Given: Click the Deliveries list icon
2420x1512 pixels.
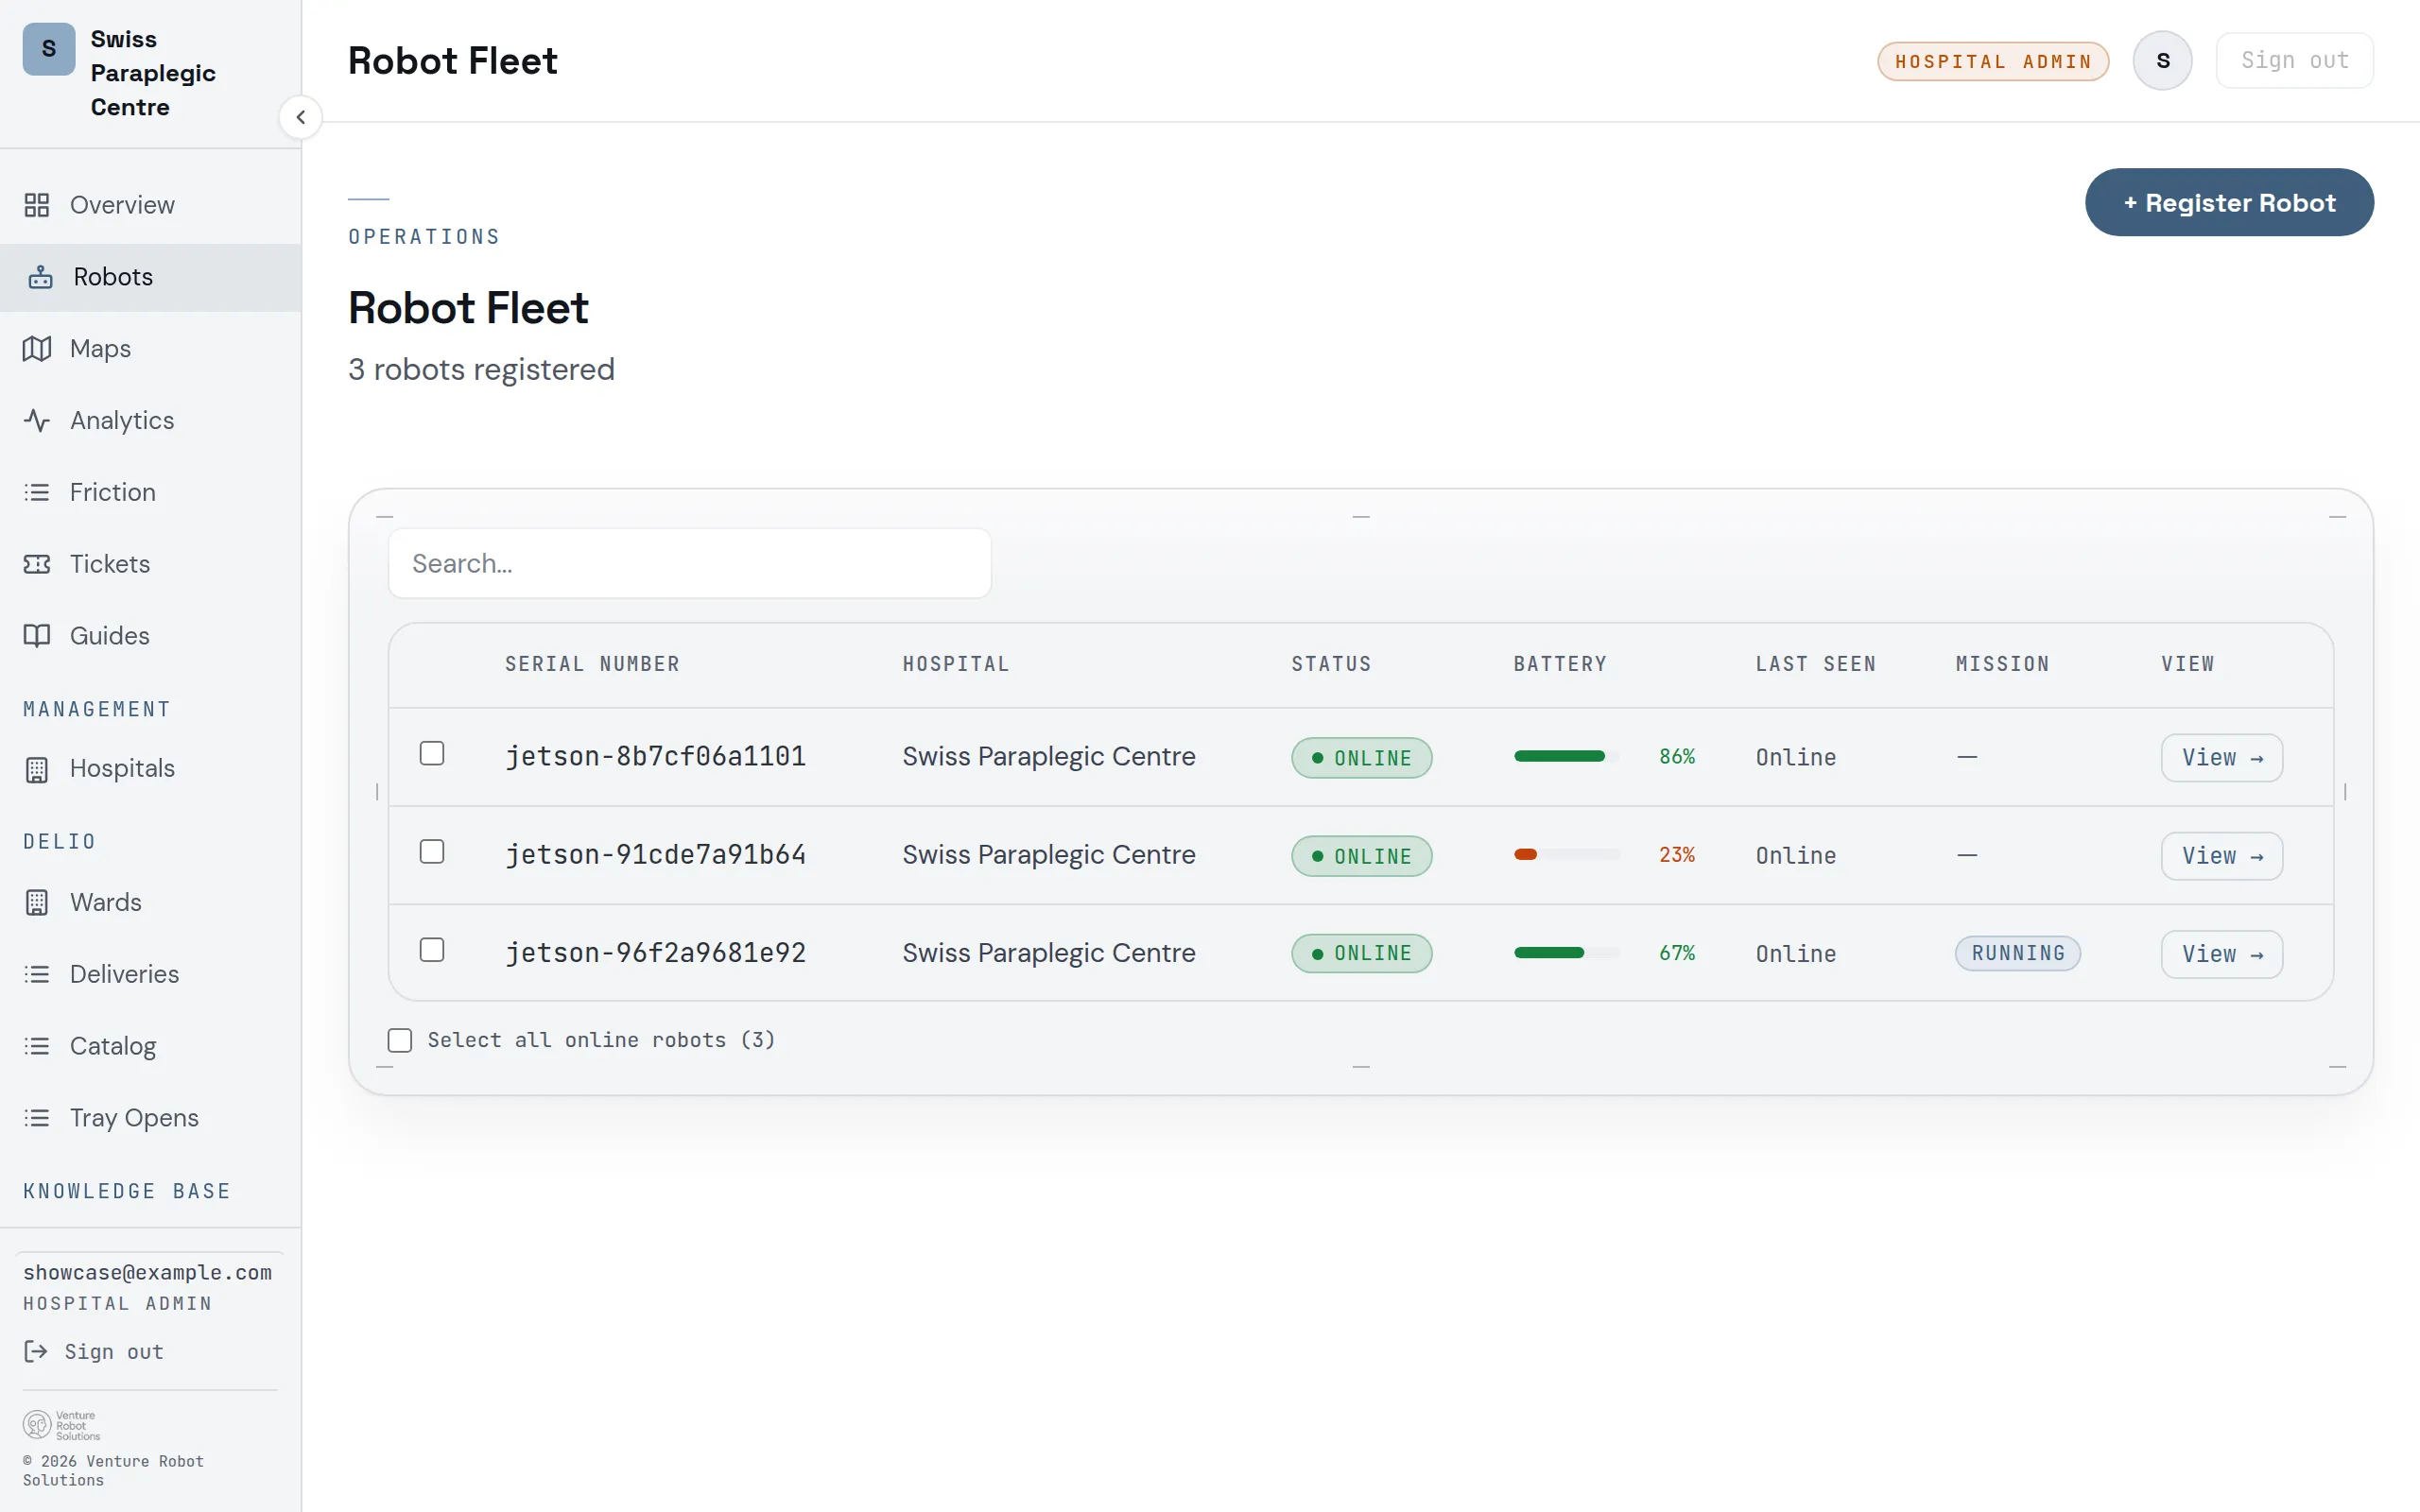Looking at the screenshot, I should (x=37, y=975).
